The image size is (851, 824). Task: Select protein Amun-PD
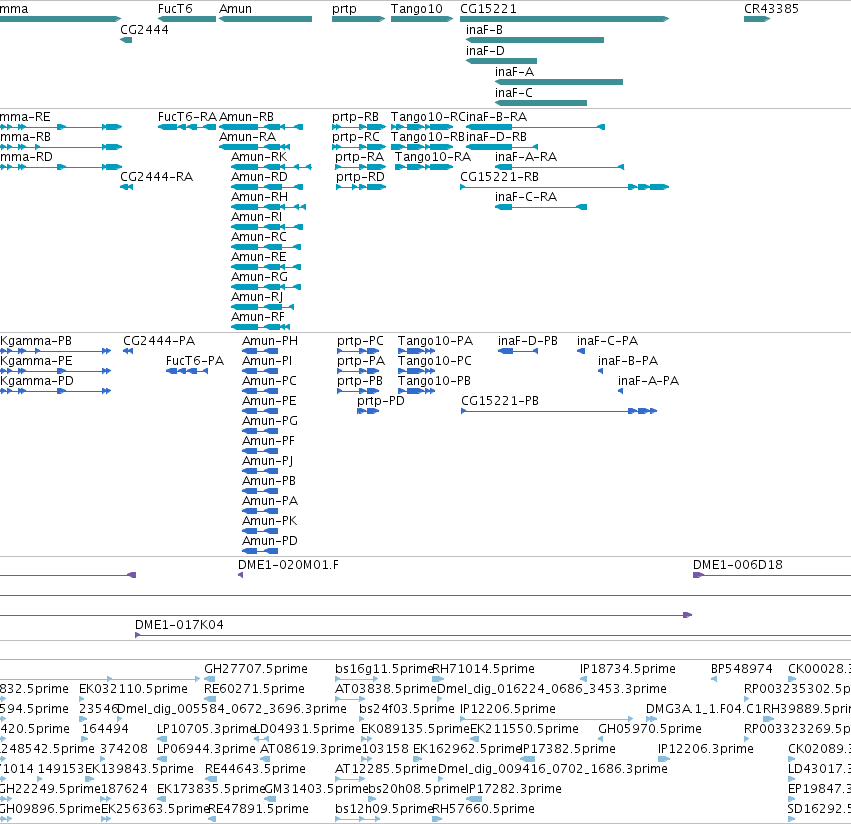[260, 550]
